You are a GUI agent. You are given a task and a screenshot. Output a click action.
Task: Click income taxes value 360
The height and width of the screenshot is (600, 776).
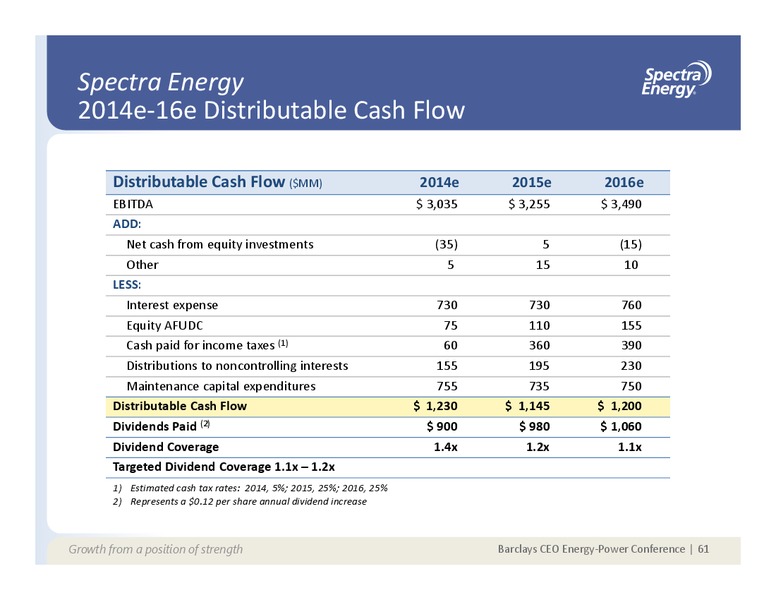539,345
